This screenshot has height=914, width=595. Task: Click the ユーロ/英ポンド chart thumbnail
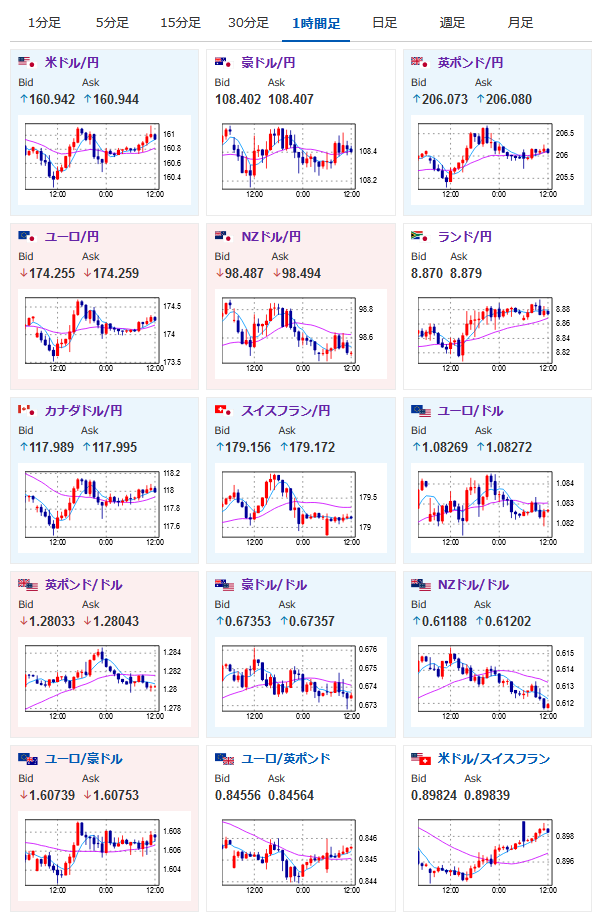(300, 856)
